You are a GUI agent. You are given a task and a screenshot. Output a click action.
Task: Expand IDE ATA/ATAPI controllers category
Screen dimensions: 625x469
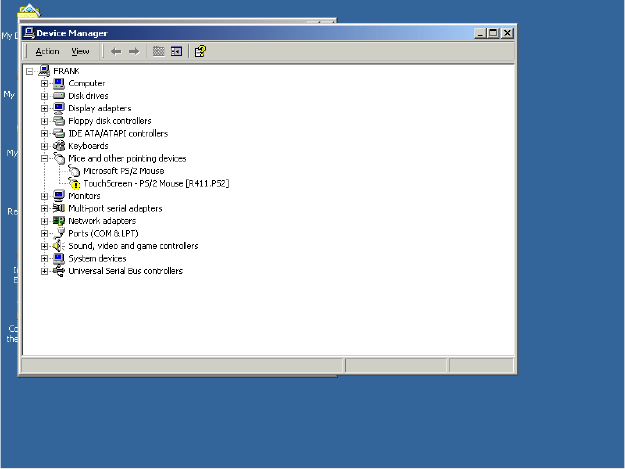[44, 133]
